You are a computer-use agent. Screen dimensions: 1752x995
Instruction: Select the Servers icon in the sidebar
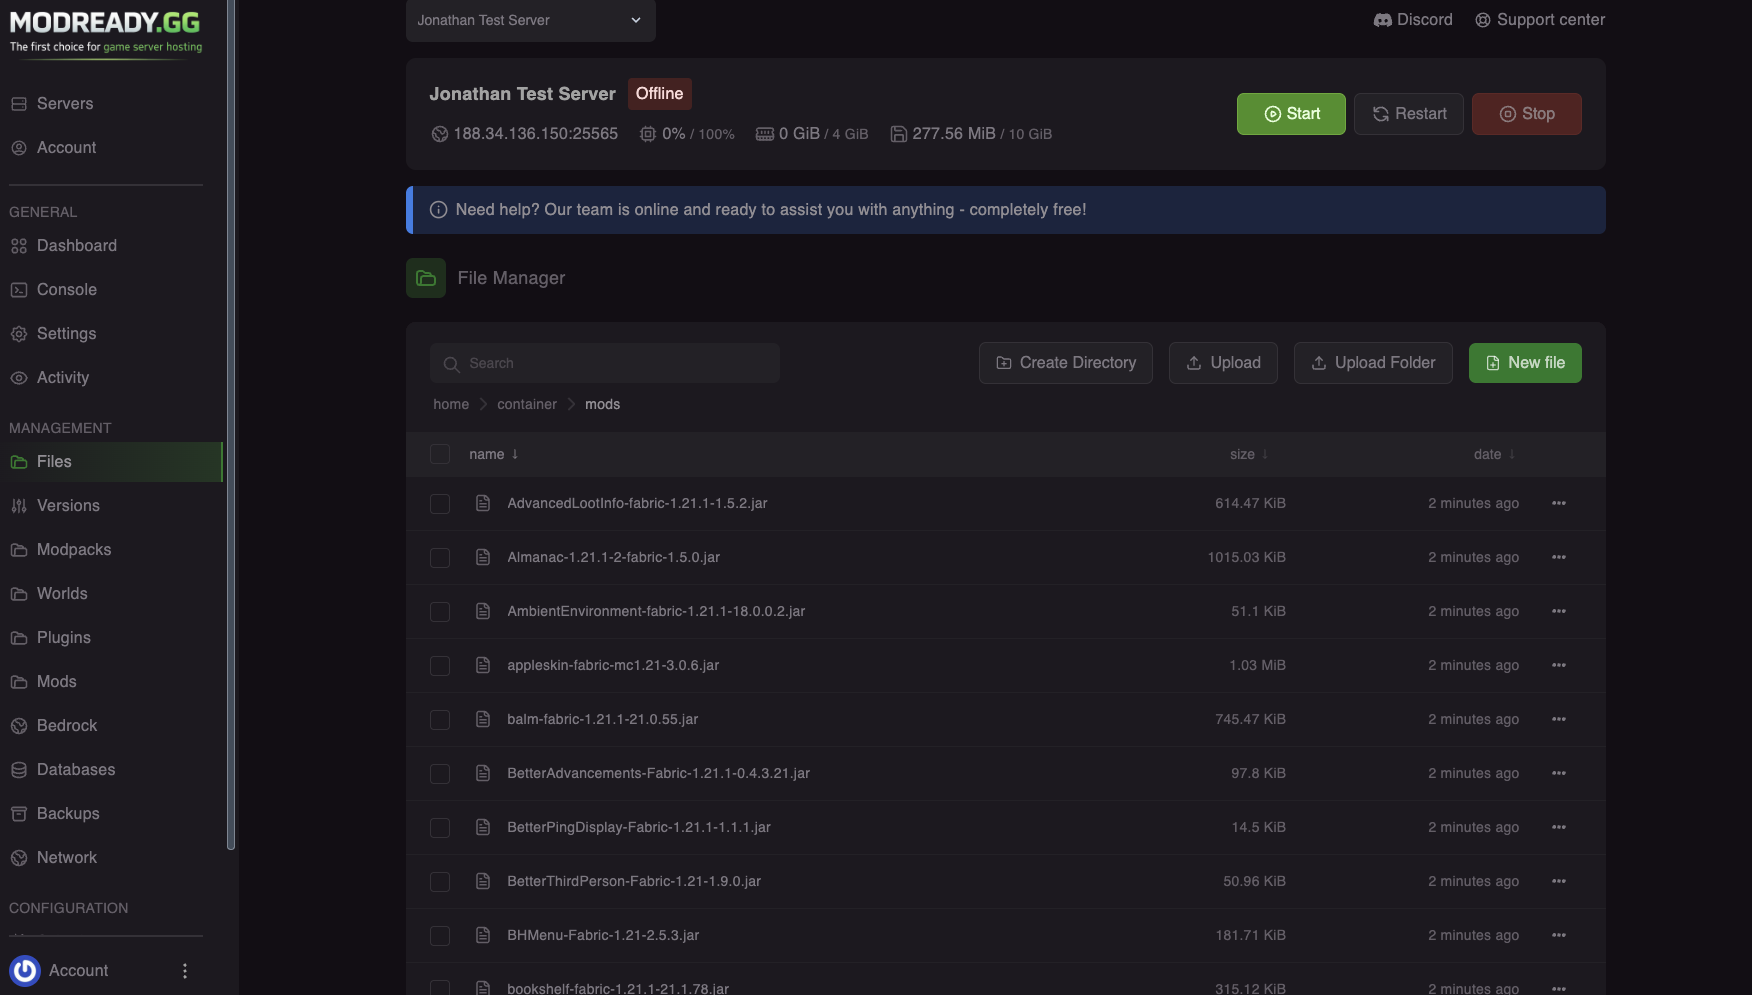(18, 103)
